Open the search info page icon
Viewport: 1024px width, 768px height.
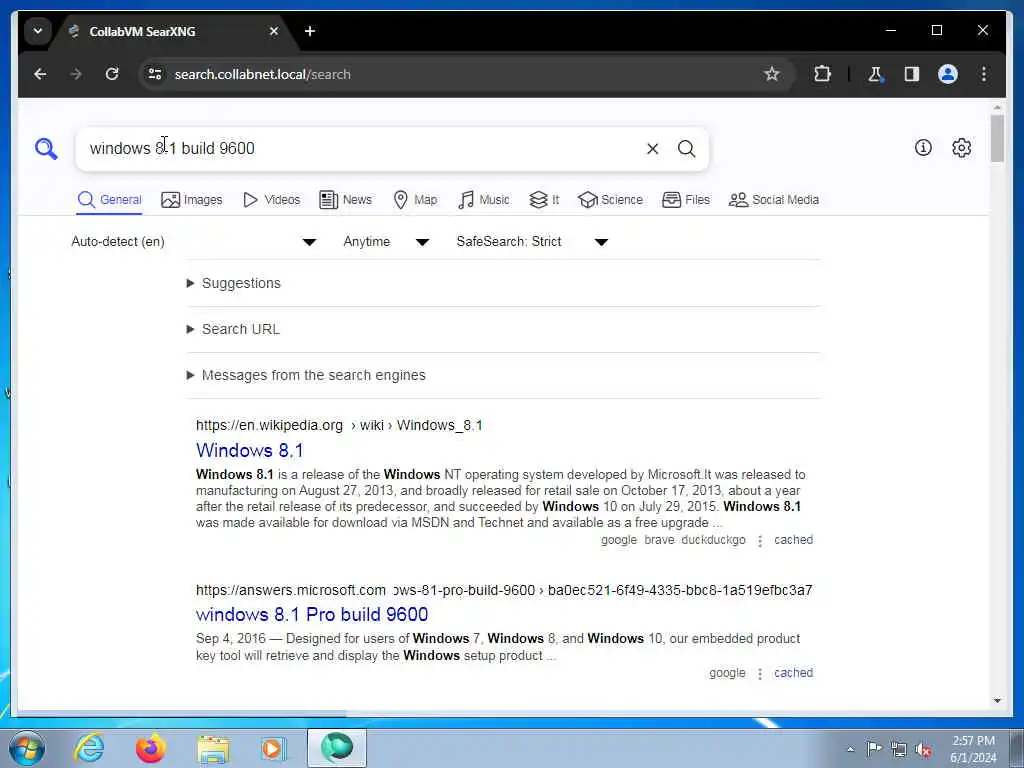(923, 148)
